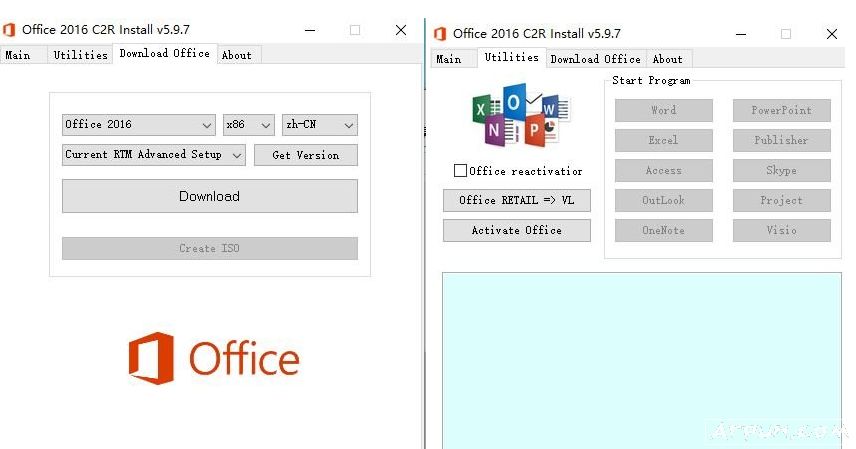Click the large Download button

coord(210,196)
